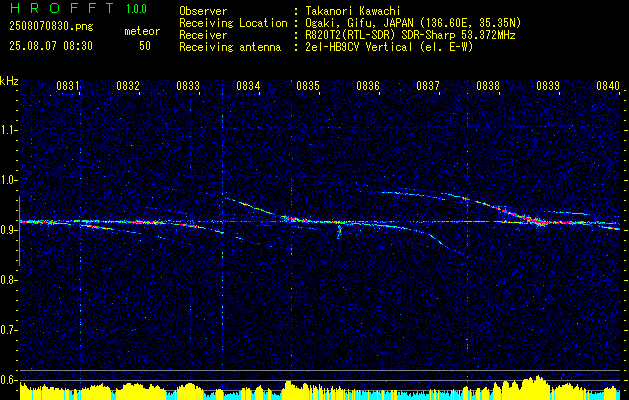Click the 0838 time marker
Image resolution: width=629 pixels, height=400 pixels.
click(x=488, y=85)
